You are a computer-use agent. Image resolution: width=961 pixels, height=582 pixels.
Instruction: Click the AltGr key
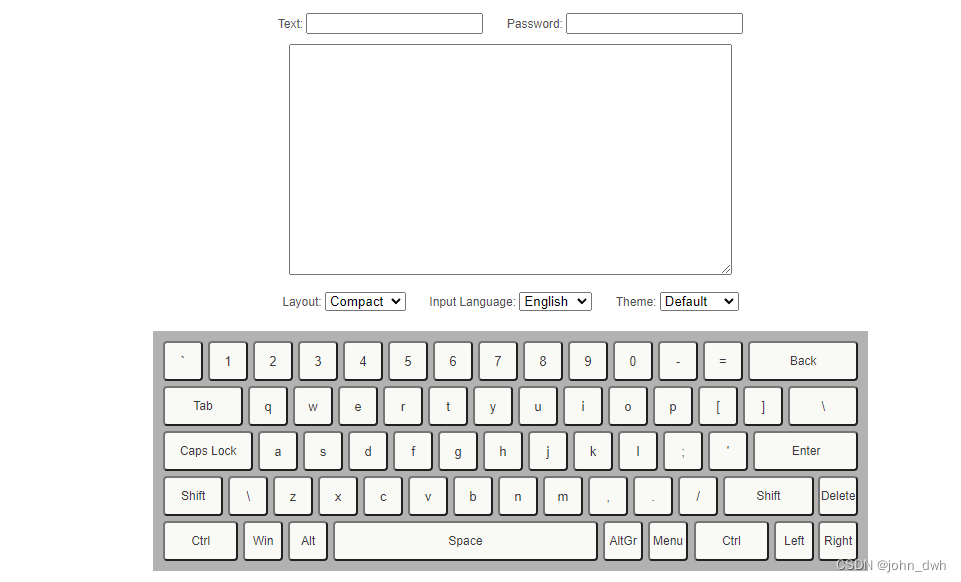pos(622,541)
